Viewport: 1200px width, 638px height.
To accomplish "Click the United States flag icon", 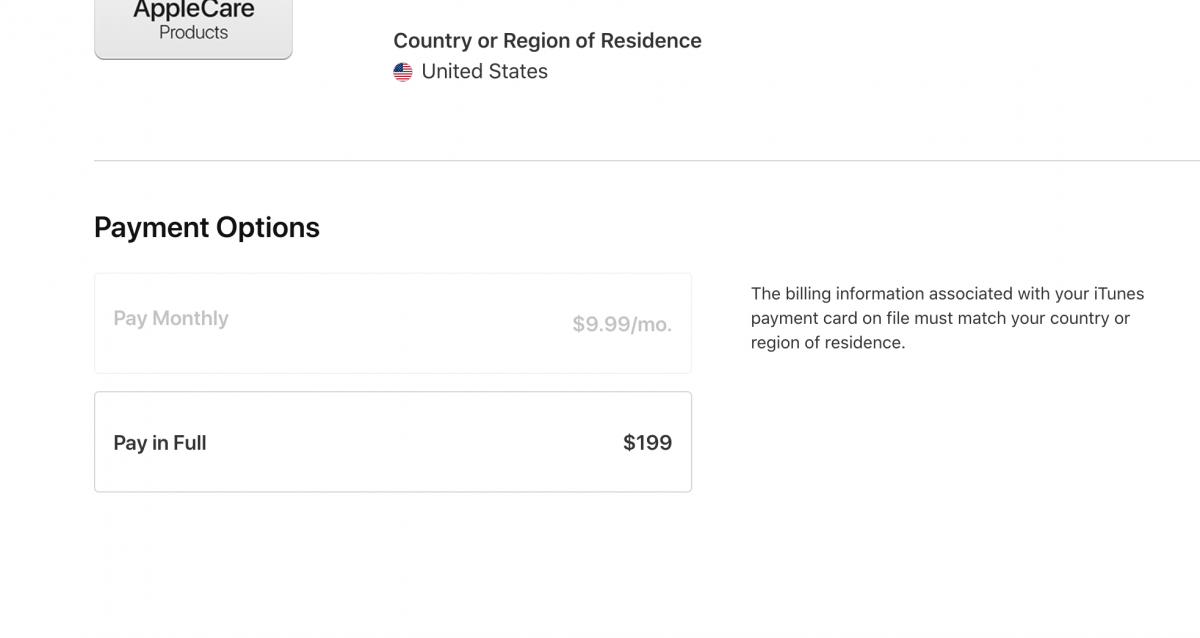I will [x=403, y=72].
